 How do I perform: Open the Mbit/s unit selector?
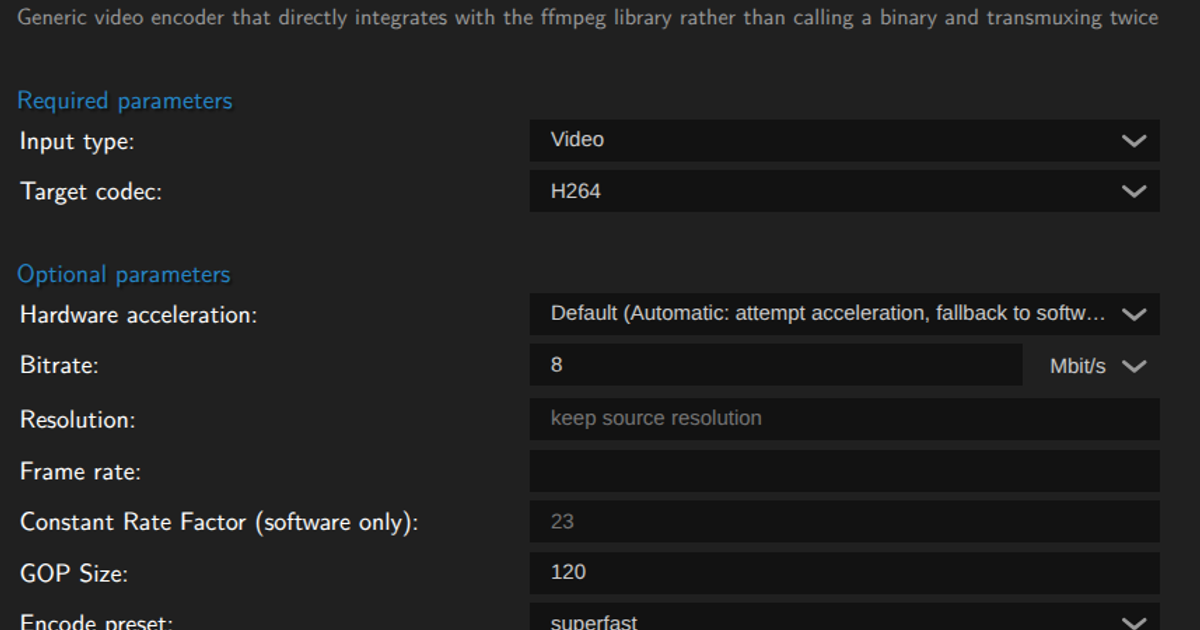(1093, 365)
